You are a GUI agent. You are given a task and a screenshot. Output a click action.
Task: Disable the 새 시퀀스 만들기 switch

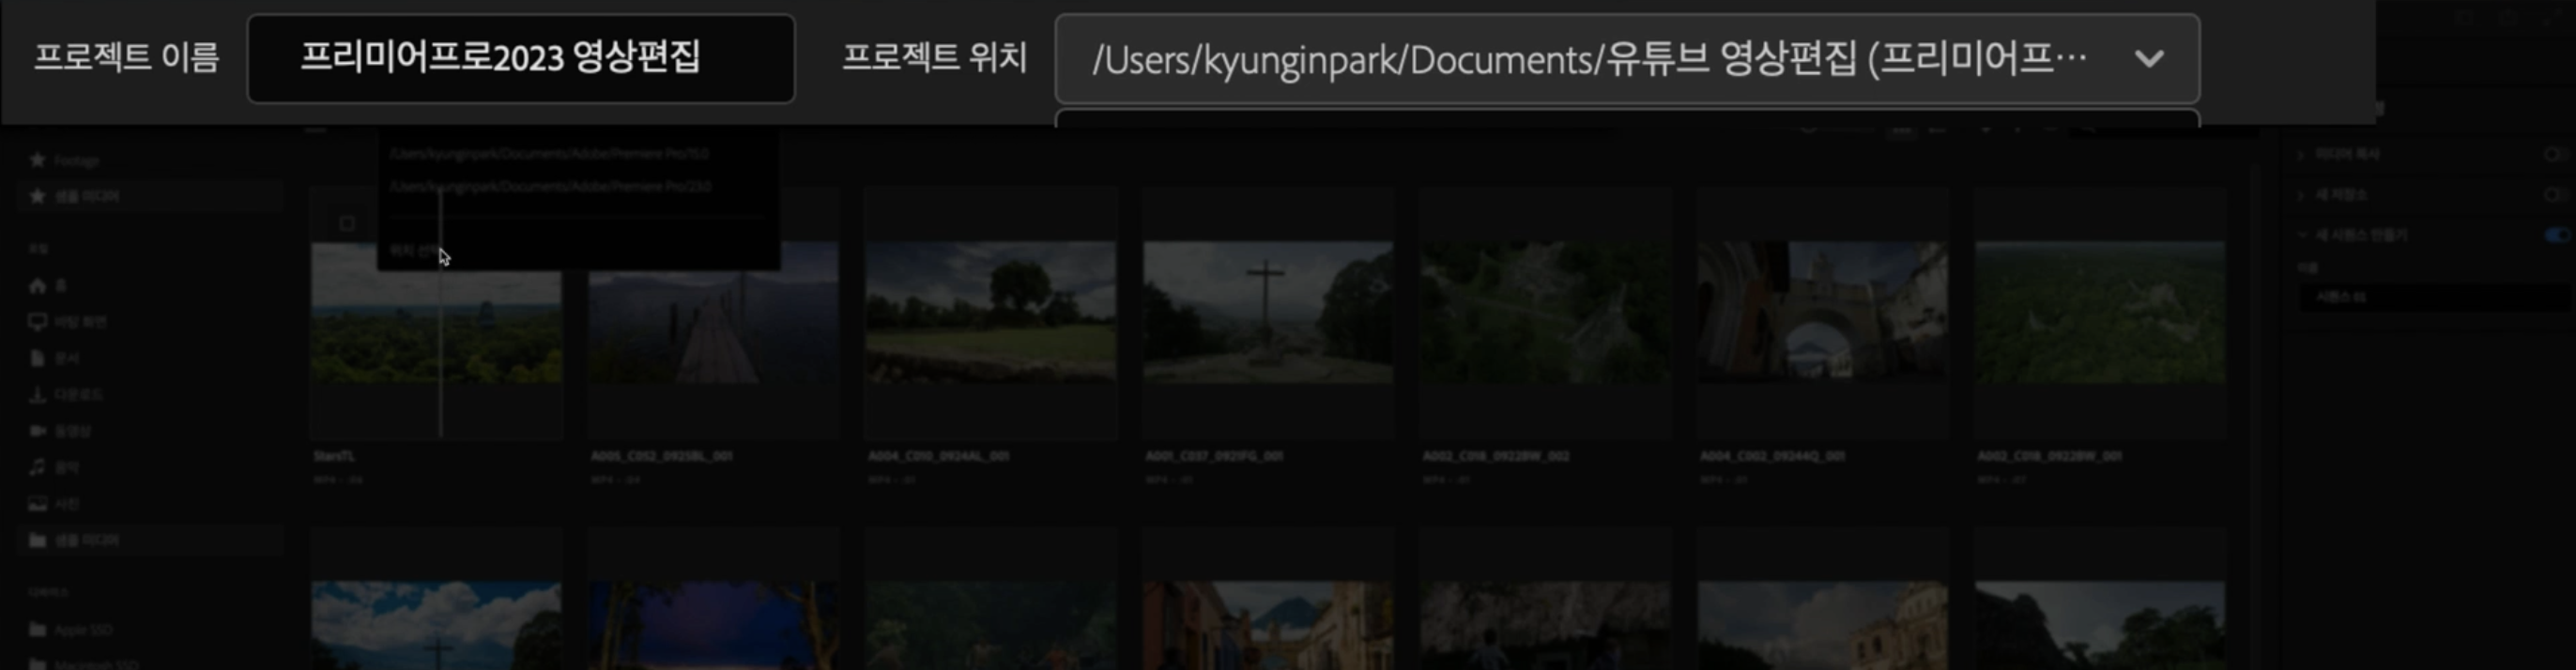coord(2558,234)
